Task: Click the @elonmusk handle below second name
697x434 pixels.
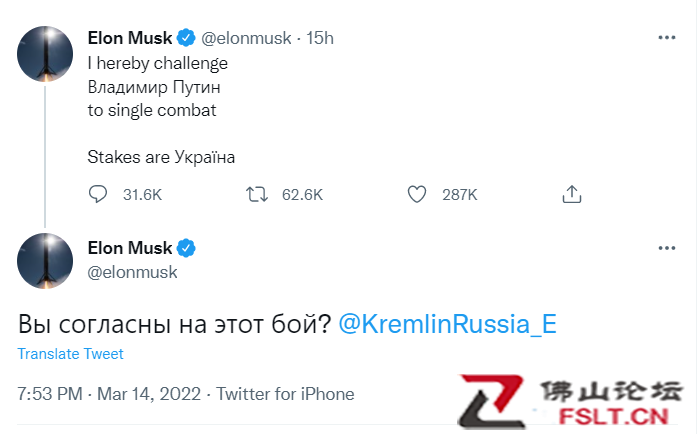Action: point(132,270)
